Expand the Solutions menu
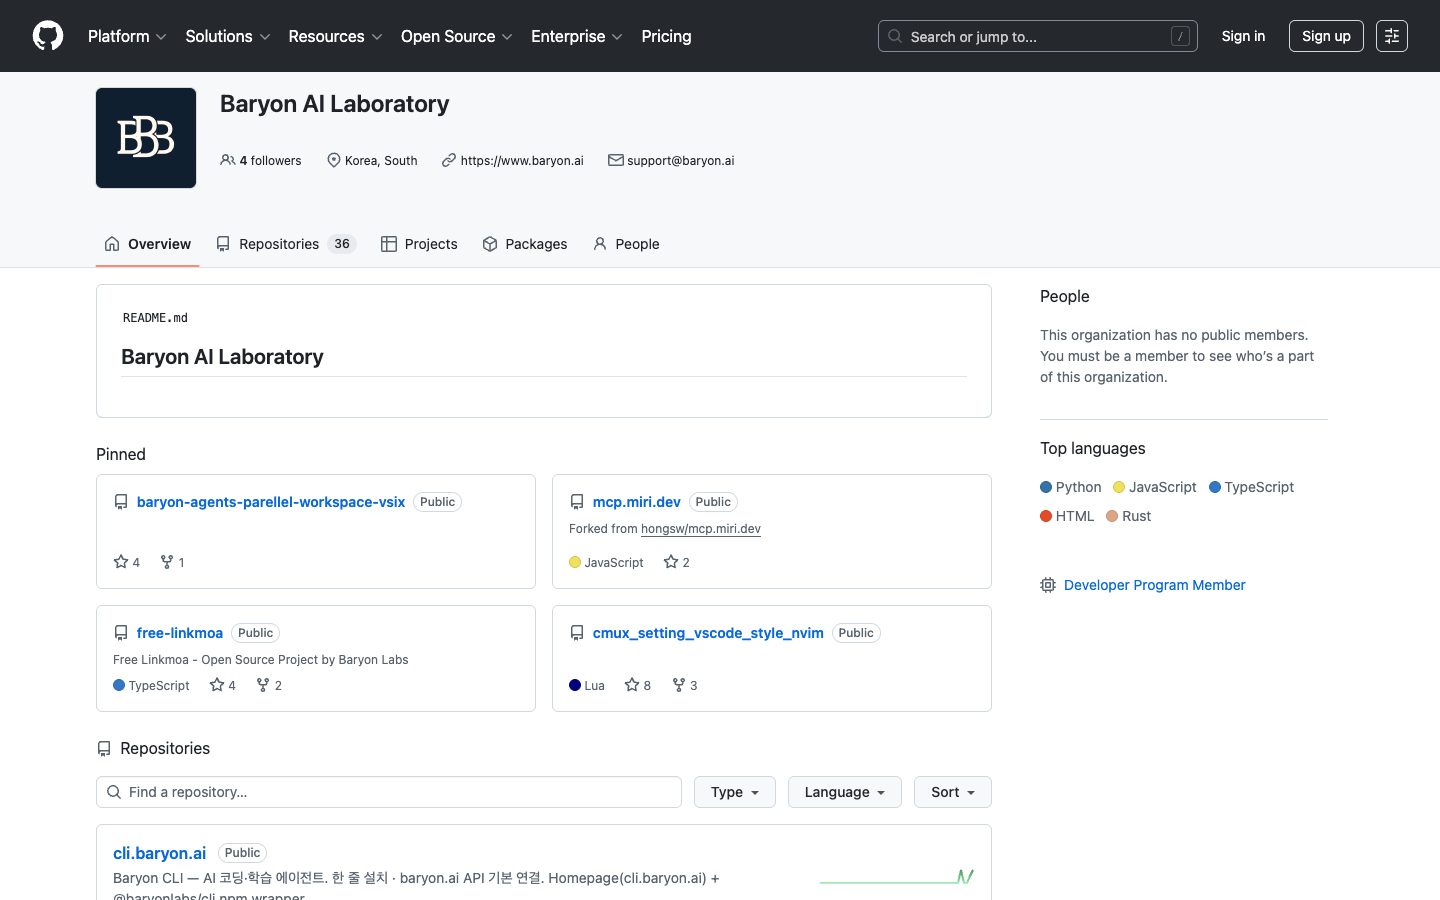The width and height of the screenshot is (1440, 900). [228, 36]
